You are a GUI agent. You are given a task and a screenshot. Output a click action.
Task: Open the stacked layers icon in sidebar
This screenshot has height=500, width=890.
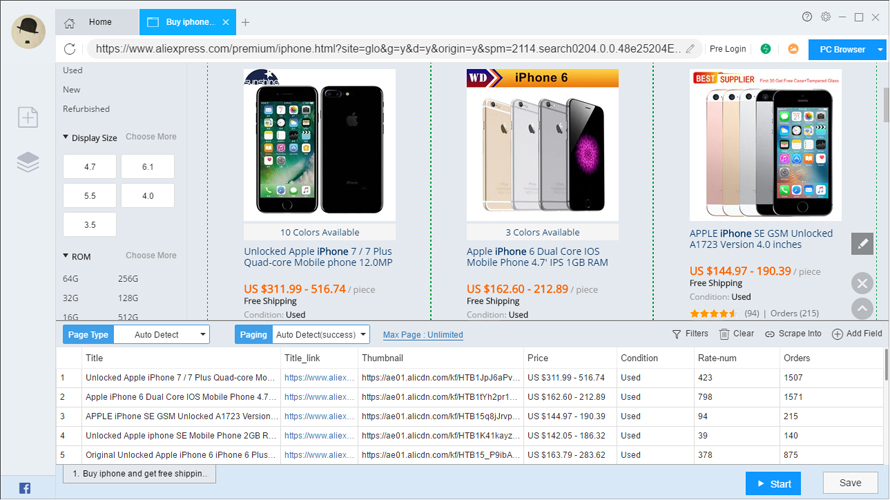(28, 162)
